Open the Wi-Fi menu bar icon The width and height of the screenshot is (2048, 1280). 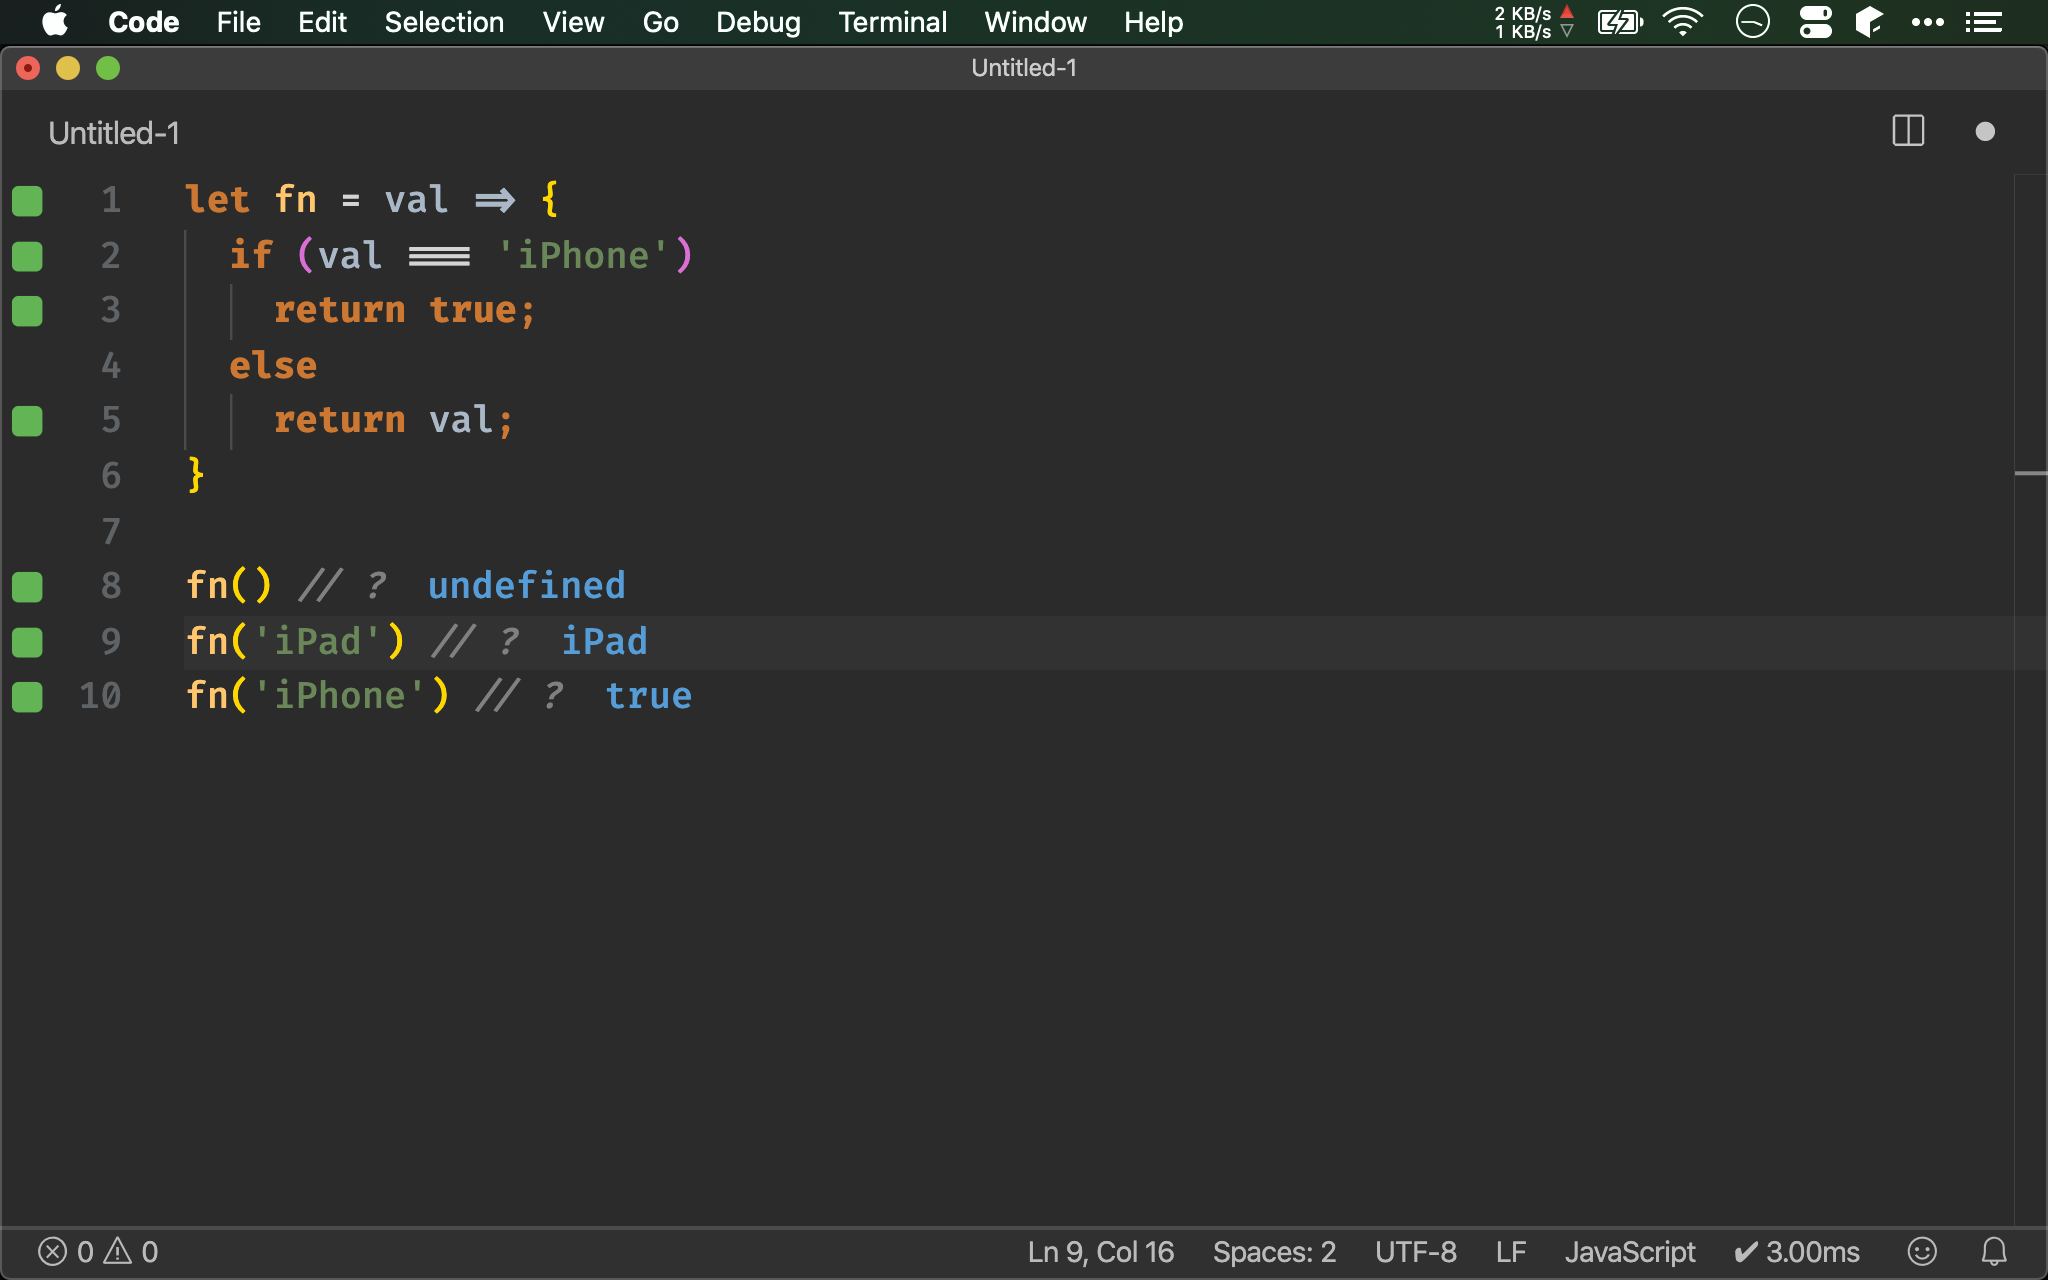tap(1683, 22)
